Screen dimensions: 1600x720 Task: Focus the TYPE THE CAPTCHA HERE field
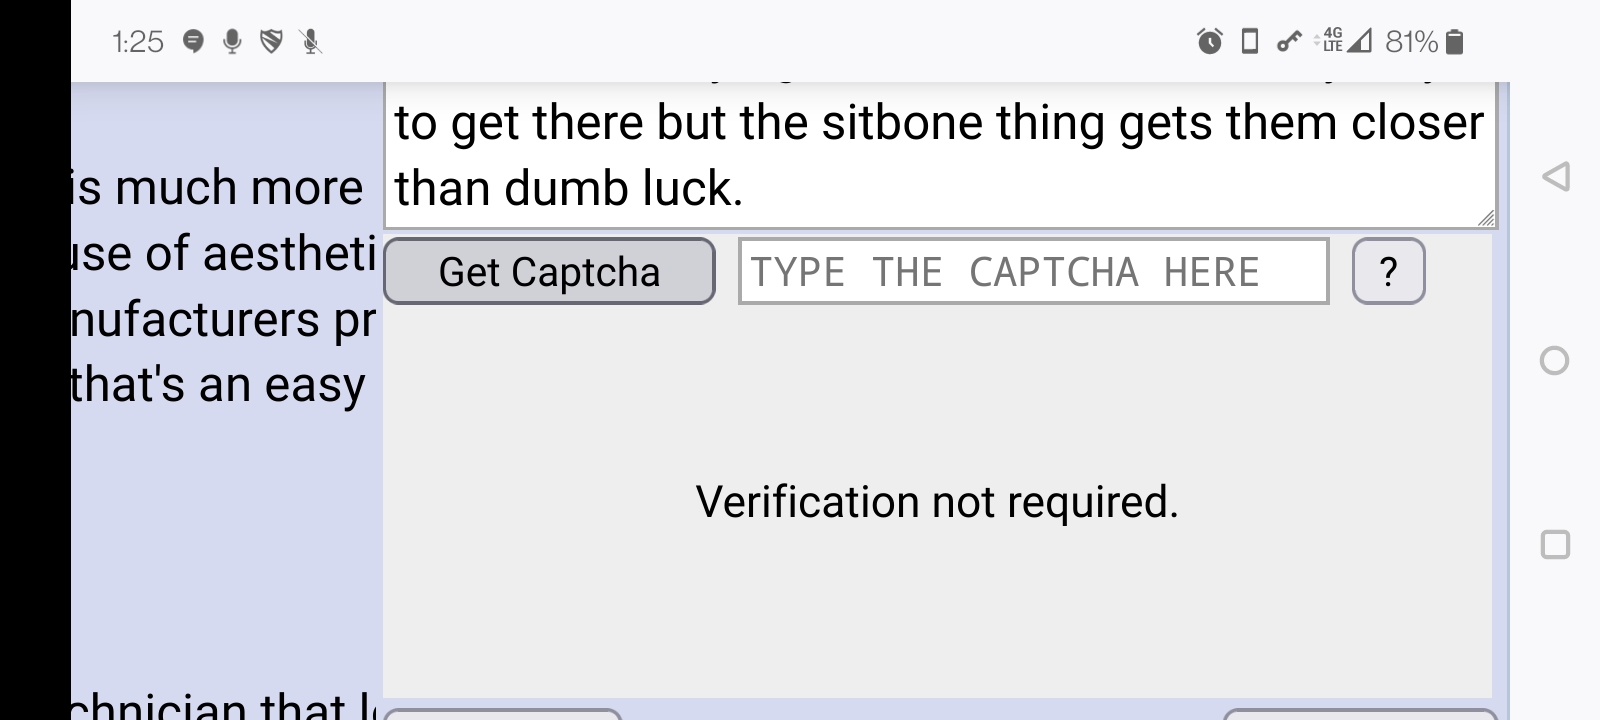click(1033, 271)
